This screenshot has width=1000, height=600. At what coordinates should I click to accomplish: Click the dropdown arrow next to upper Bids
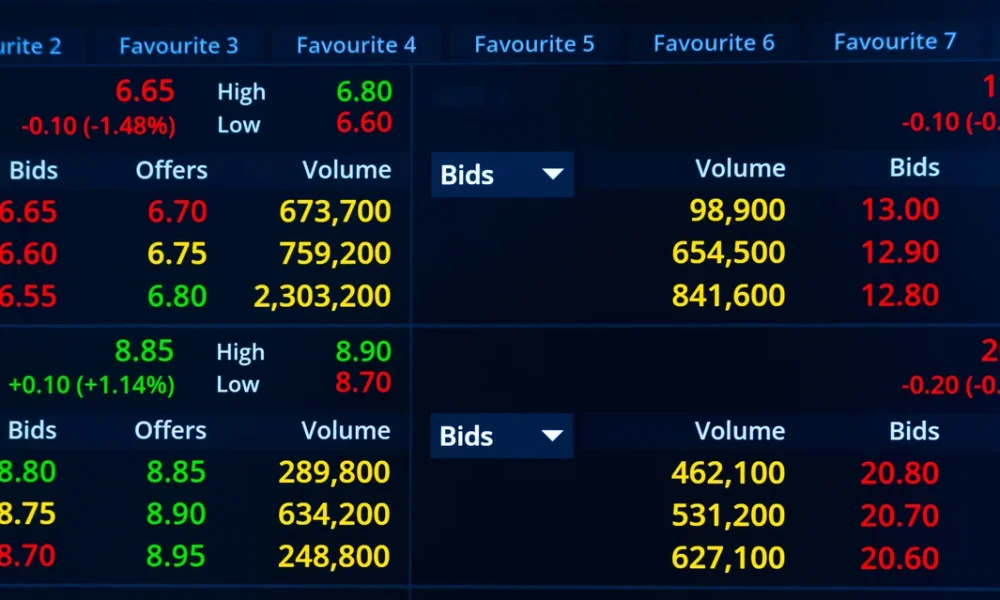point(553,174)
